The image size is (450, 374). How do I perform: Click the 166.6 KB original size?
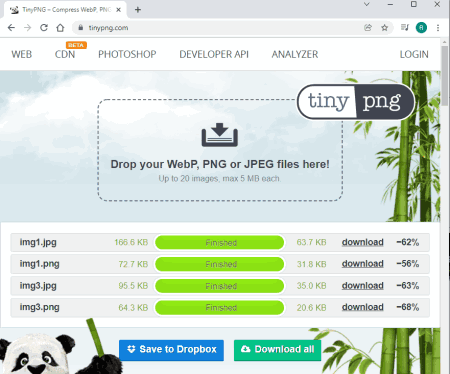point(131,242)
